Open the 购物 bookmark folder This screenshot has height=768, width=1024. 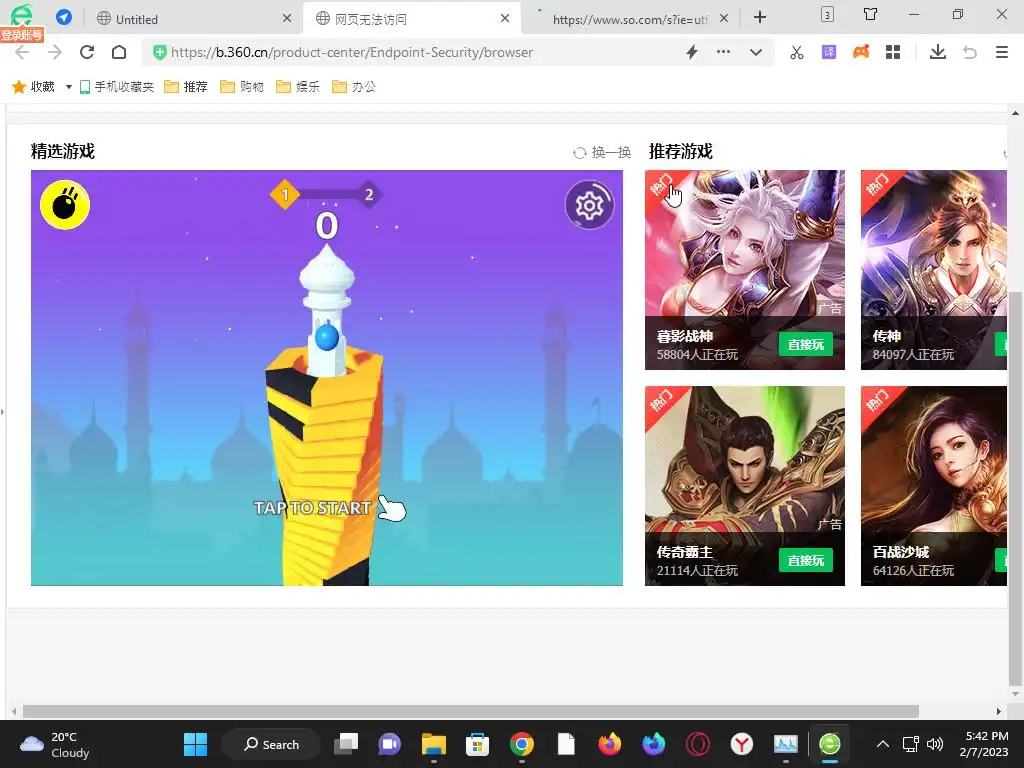pyautogui.click(x=242, y=86)
